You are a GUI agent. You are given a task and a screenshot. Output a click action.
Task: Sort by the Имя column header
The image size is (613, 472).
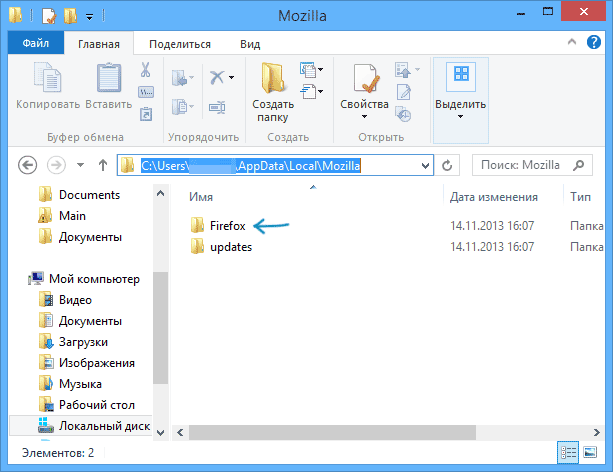click(x=201, y=197)
